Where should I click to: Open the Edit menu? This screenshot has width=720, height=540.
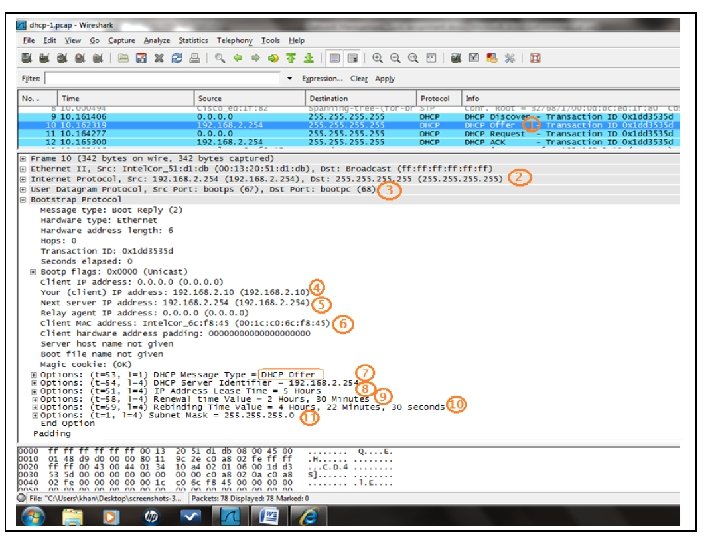(50, 40)
